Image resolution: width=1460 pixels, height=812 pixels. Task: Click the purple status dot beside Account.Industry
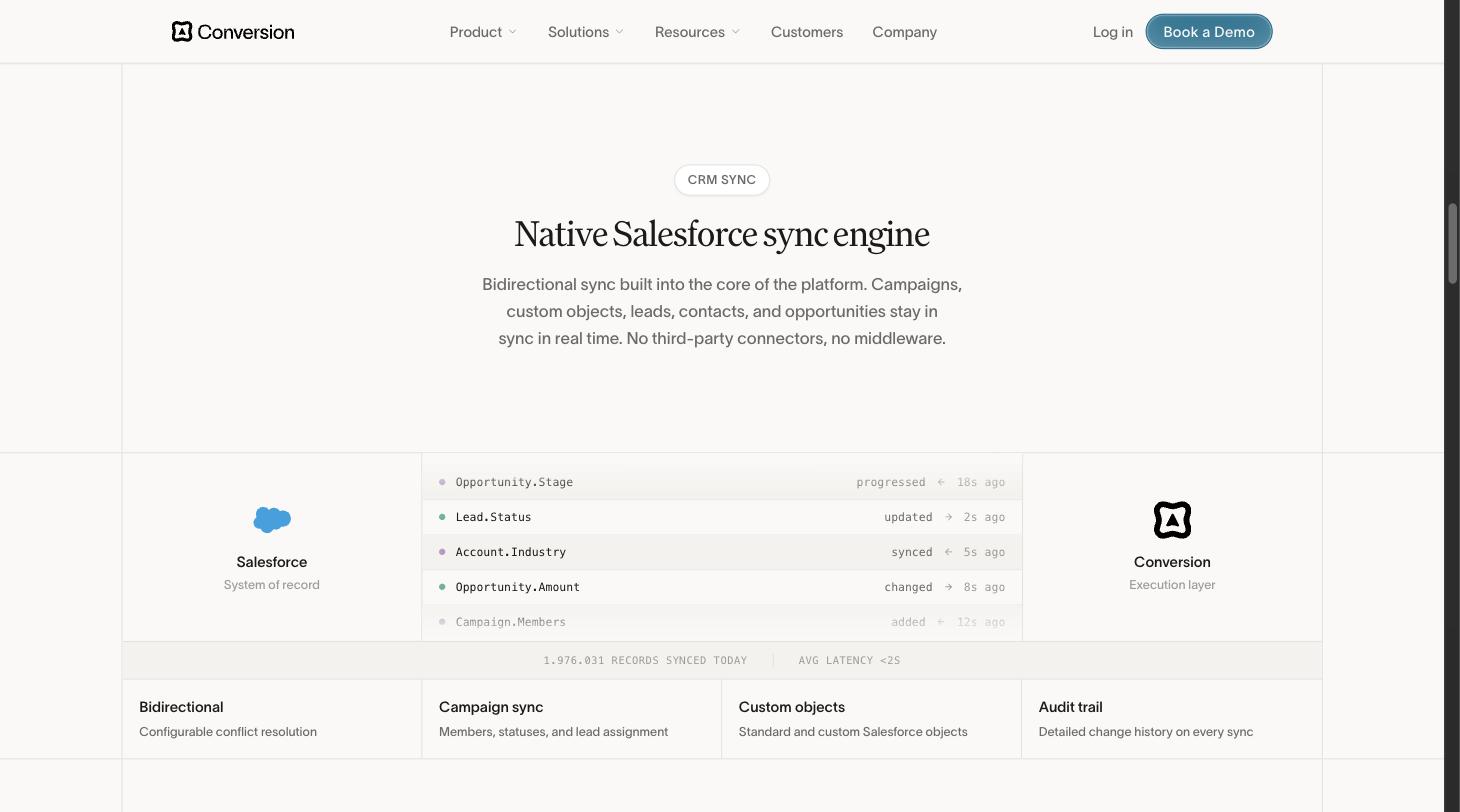442,552
